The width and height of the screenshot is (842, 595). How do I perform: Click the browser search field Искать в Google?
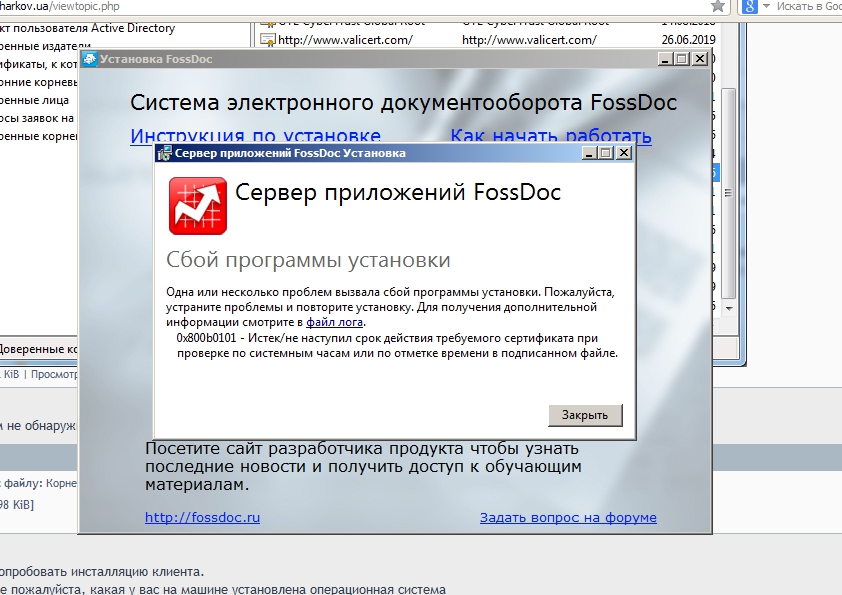[808, 6]
